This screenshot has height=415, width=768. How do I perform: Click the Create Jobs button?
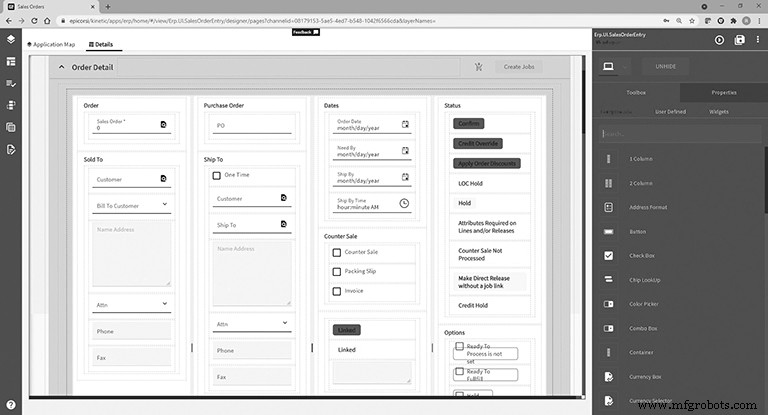pos(519,67)
